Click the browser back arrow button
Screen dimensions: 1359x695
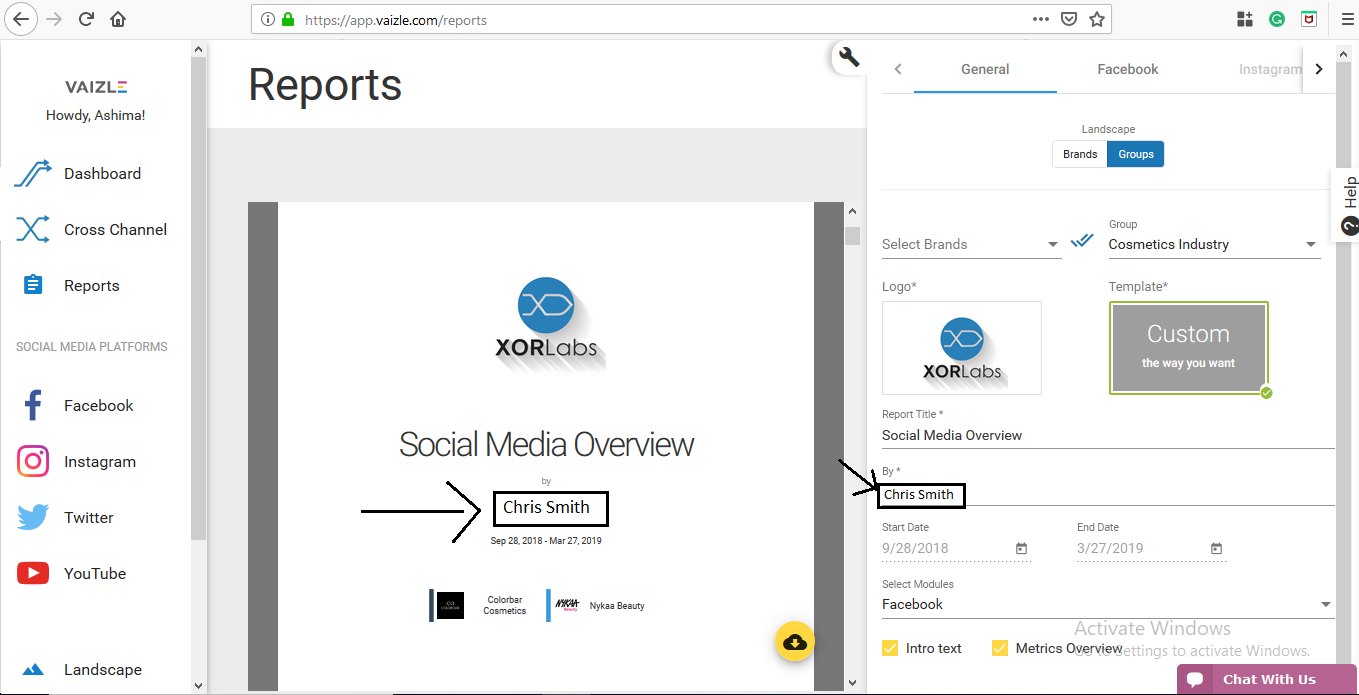21,19
